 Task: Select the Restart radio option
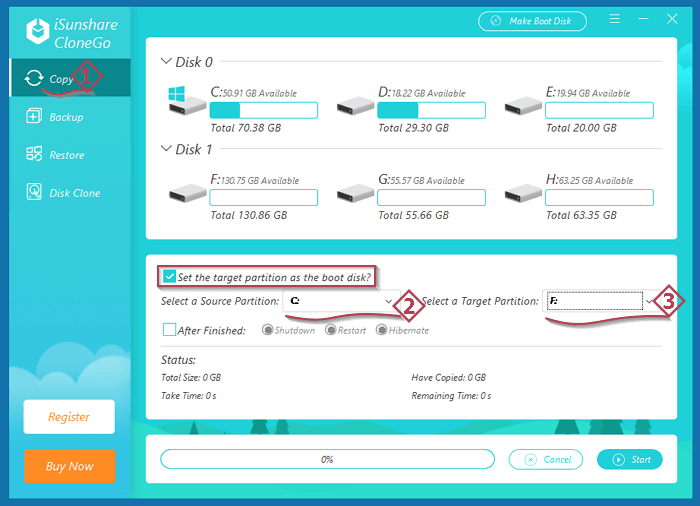point(330,330)
